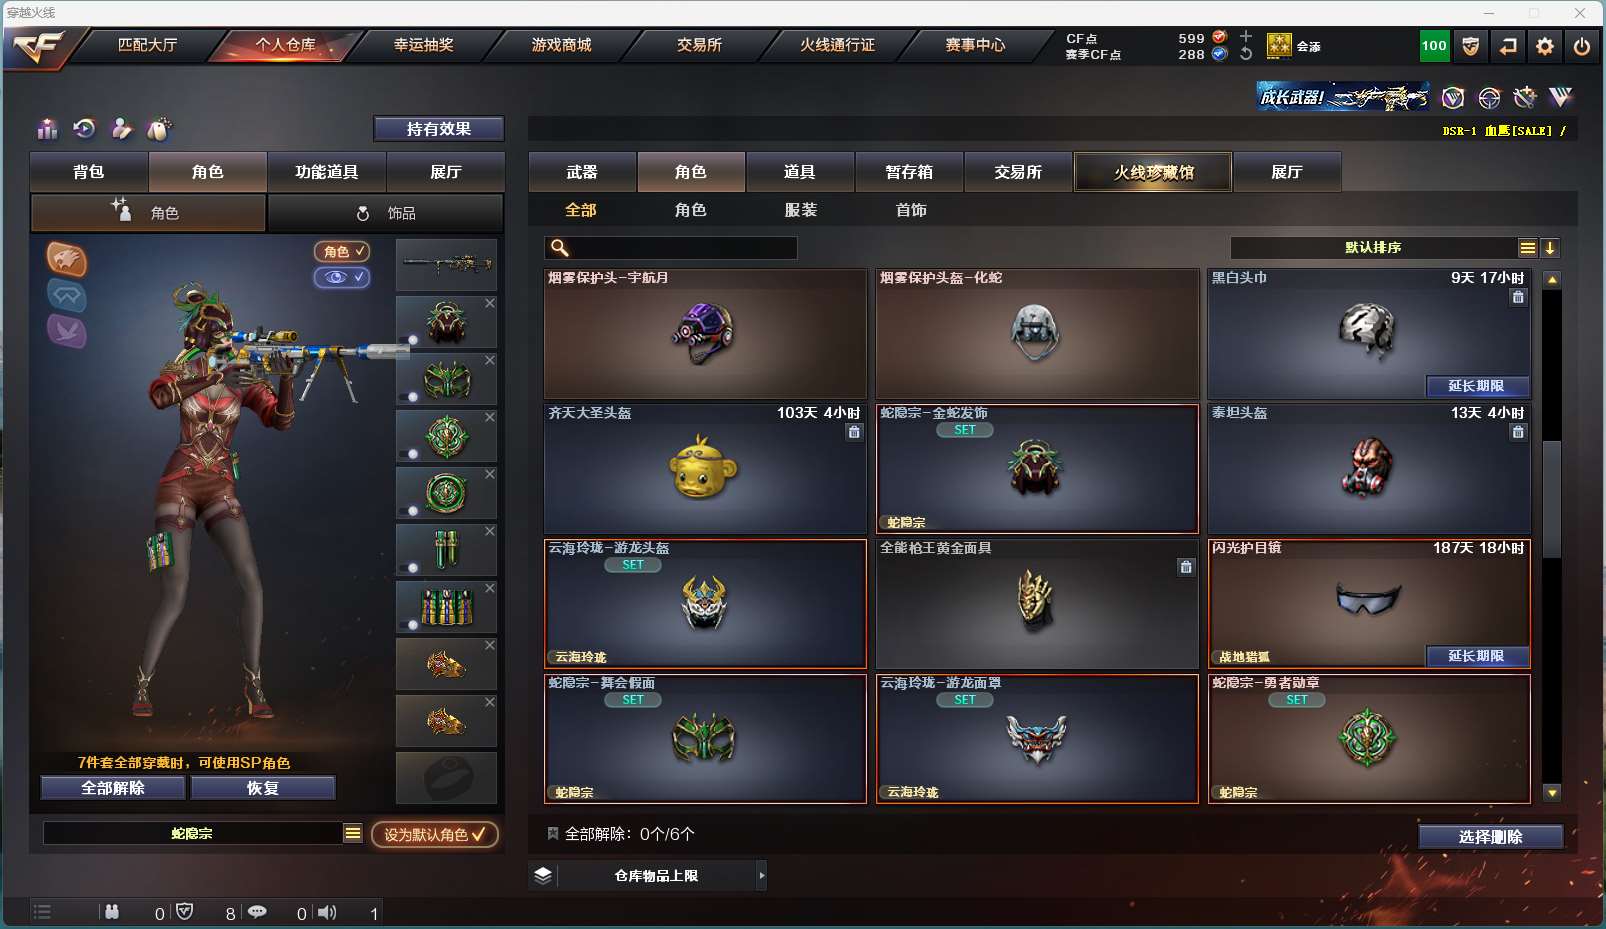The image size is (1606, 929).
Task: Expand the 仓库物品上限 arrow
Action: (762, 875)
